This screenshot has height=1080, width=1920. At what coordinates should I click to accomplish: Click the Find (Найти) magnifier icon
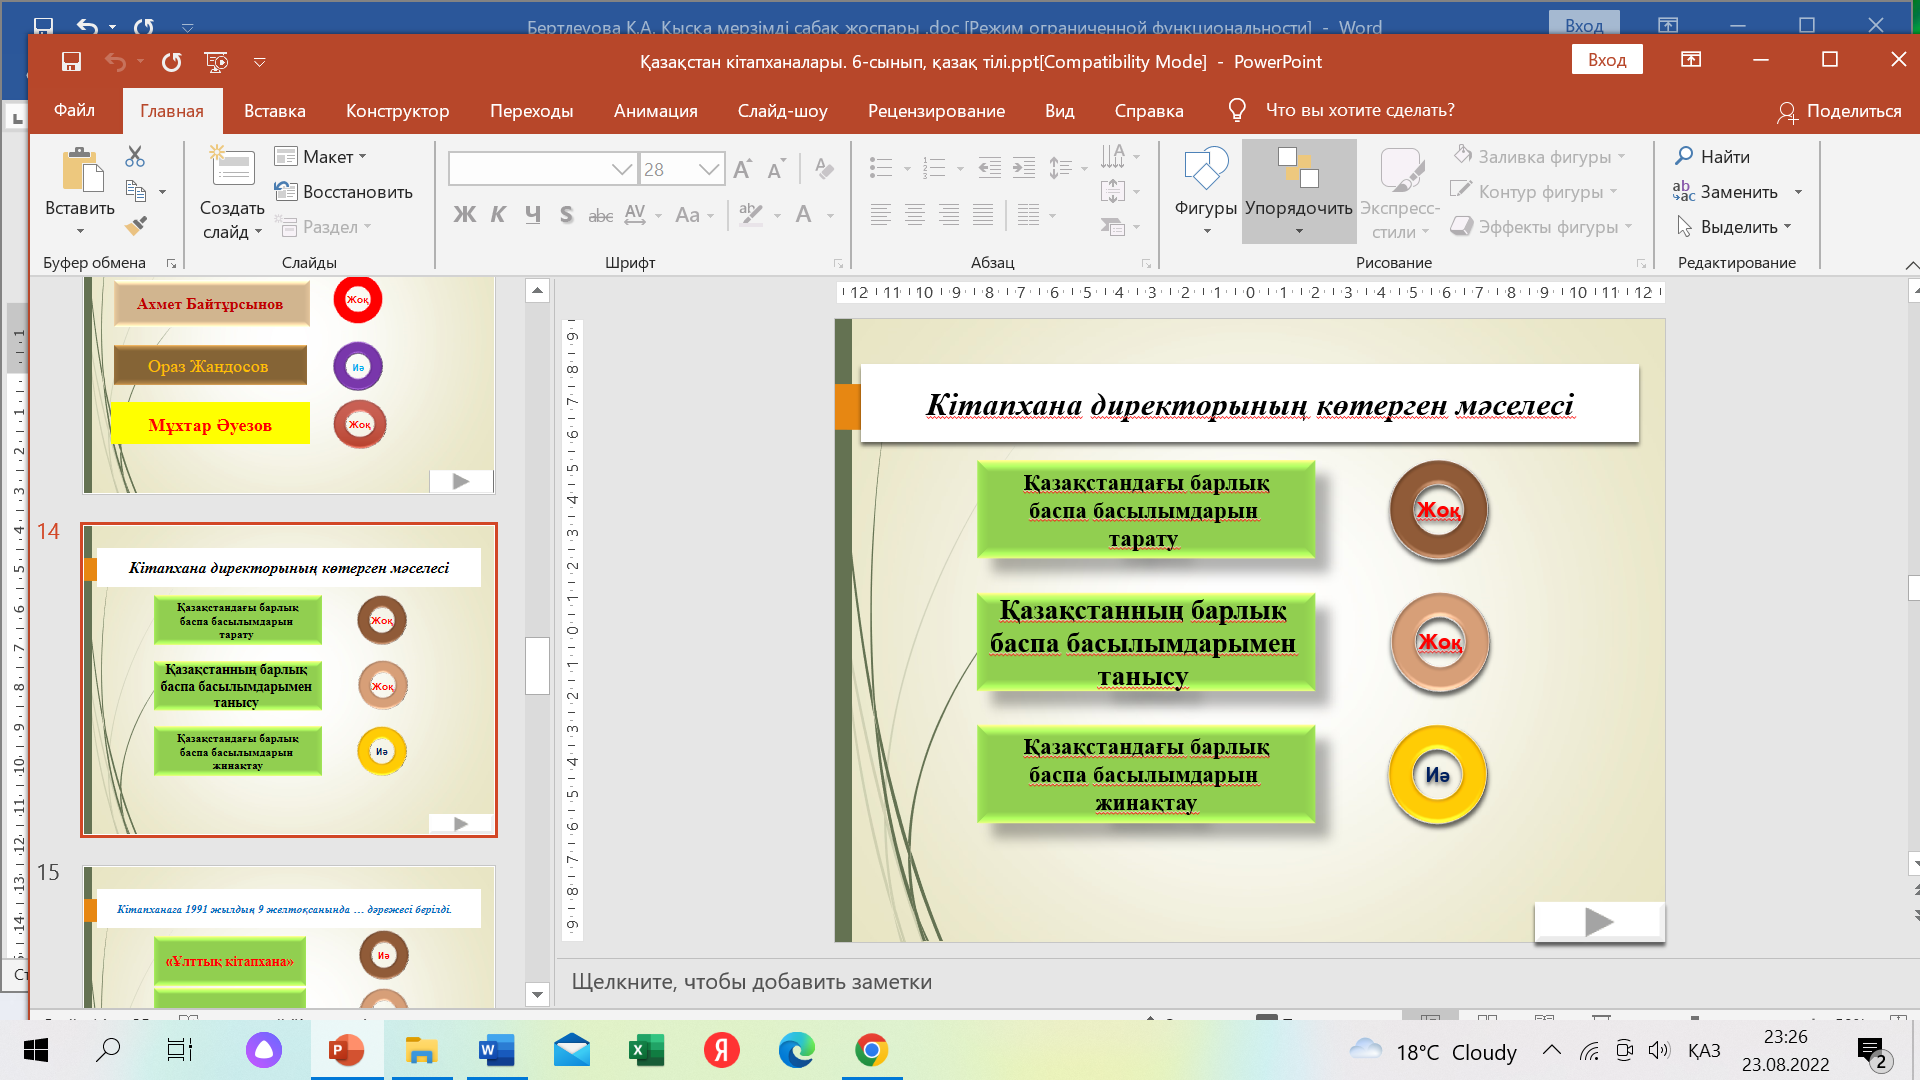tap(1684, 156)
